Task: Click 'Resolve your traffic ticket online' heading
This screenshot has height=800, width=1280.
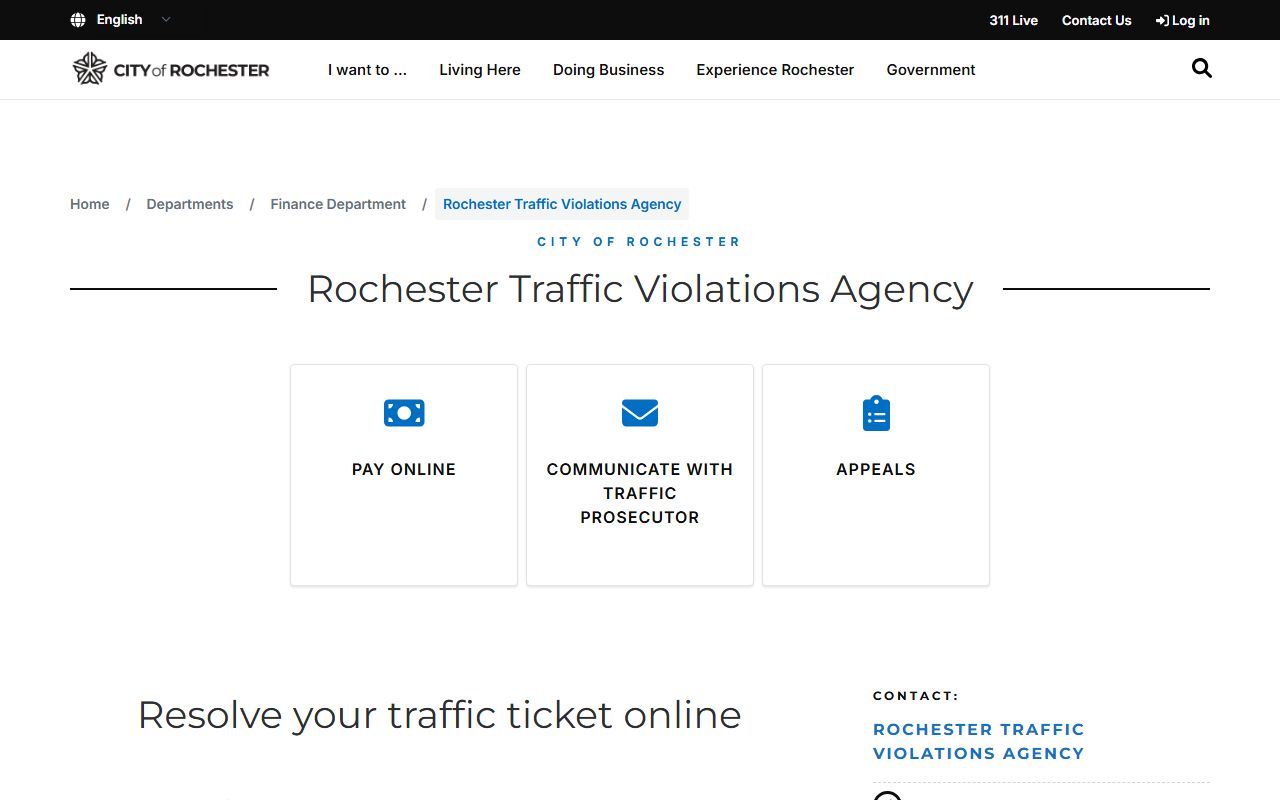Action: 439,715
